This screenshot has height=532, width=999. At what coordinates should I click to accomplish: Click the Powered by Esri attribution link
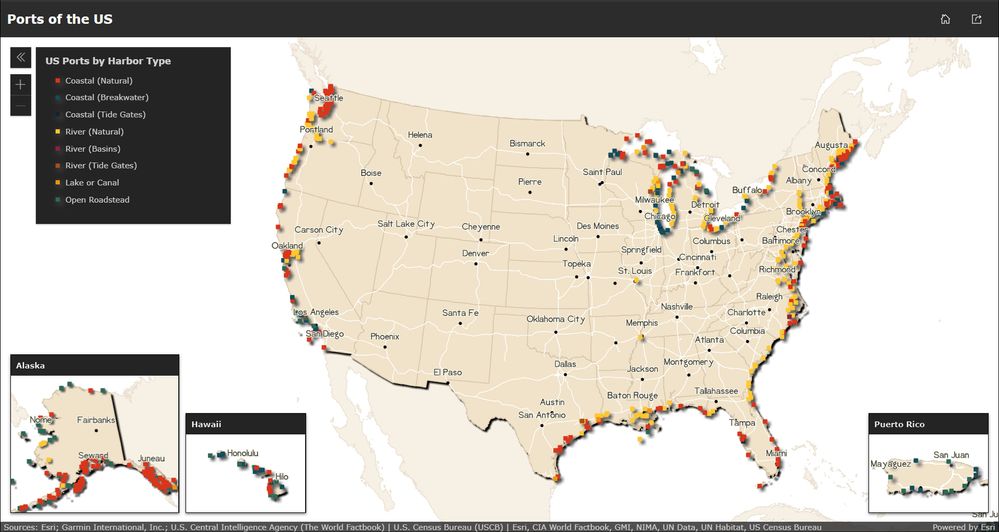965,527
